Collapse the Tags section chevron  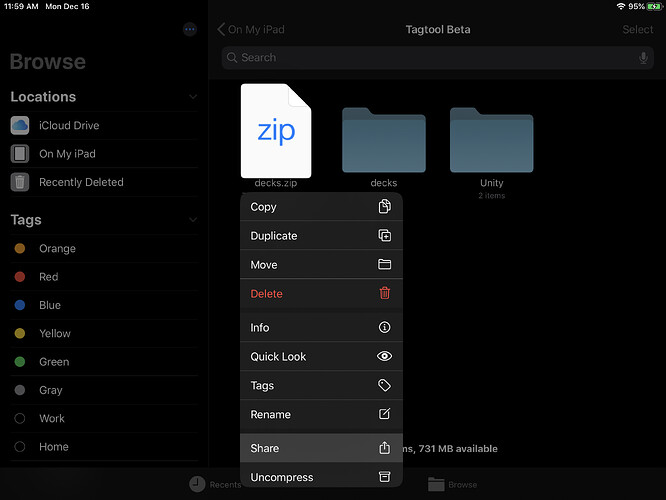pyautogui.click(x=193, y=220)
